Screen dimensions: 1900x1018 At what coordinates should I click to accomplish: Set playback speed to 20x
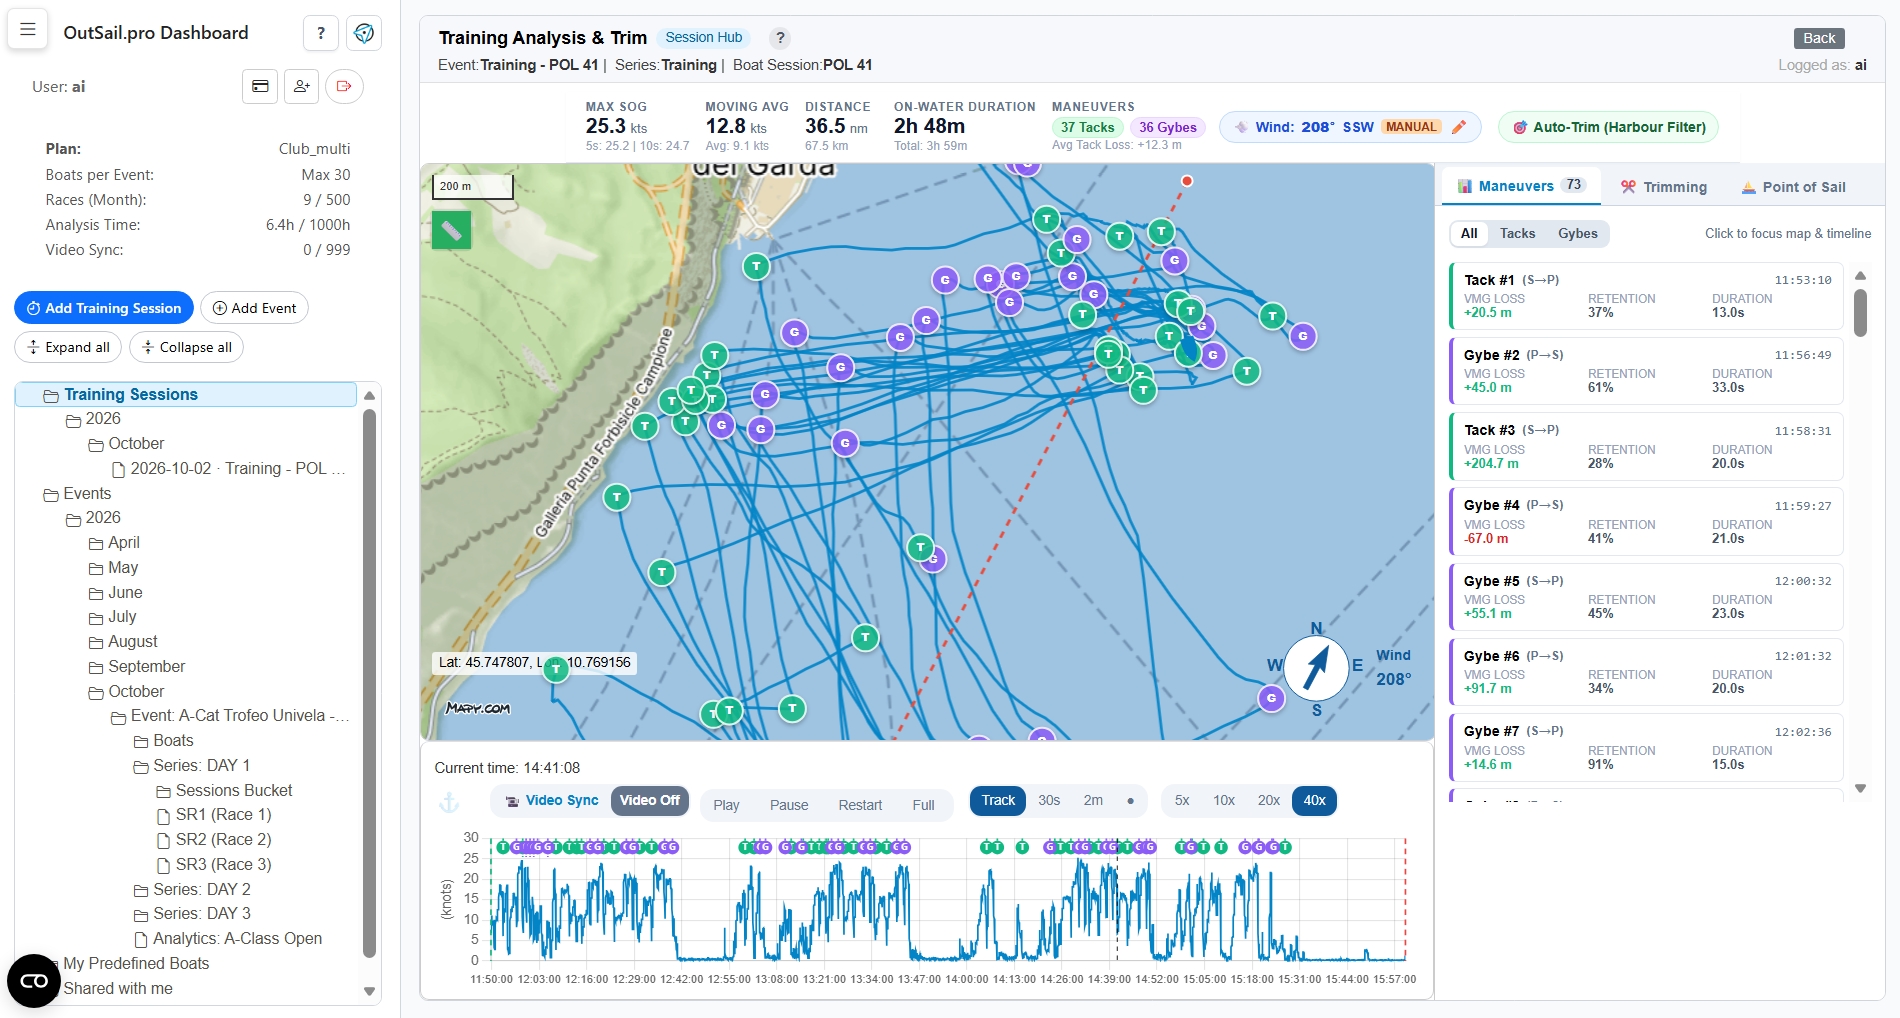1268,801
